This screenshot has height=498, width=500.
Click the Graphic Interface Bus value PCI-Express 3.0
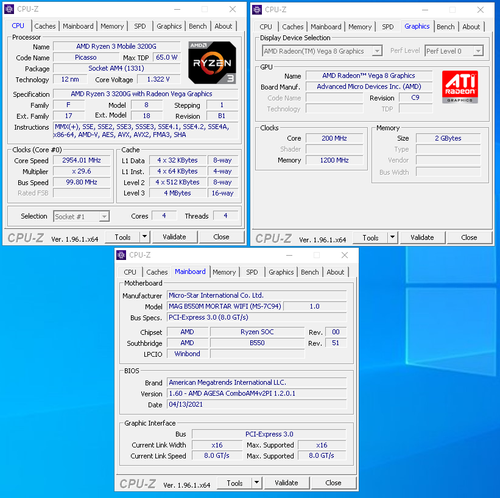click(x=269, y=434)
